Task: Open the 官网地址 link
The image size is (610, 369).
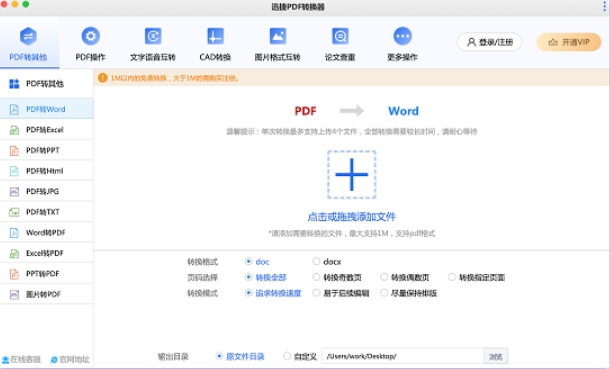Action: coord(74,360)
